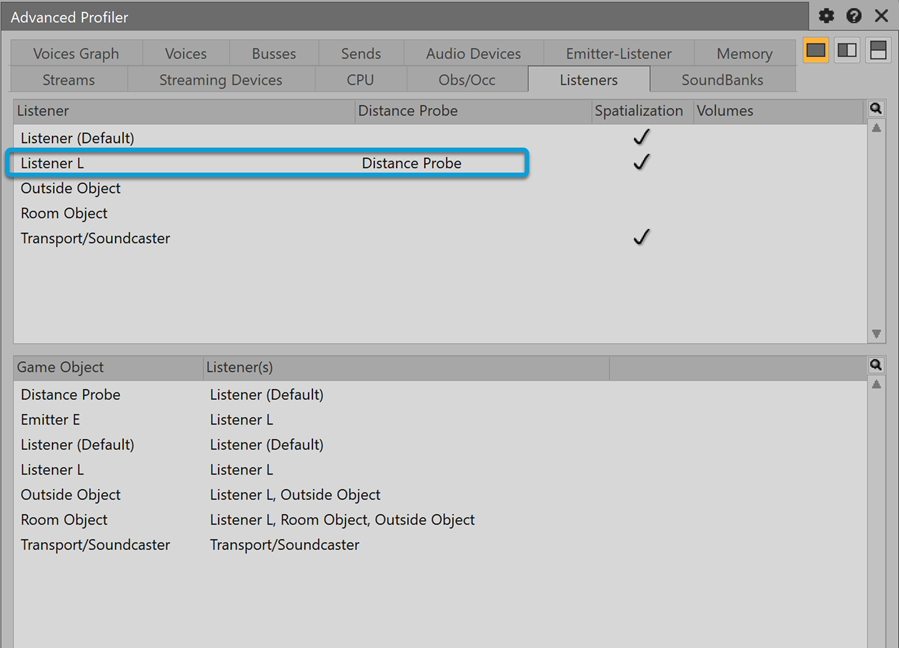Click the help question mark icon
The width and height of the screenshot is (900, 648).
tap(853, 16)
